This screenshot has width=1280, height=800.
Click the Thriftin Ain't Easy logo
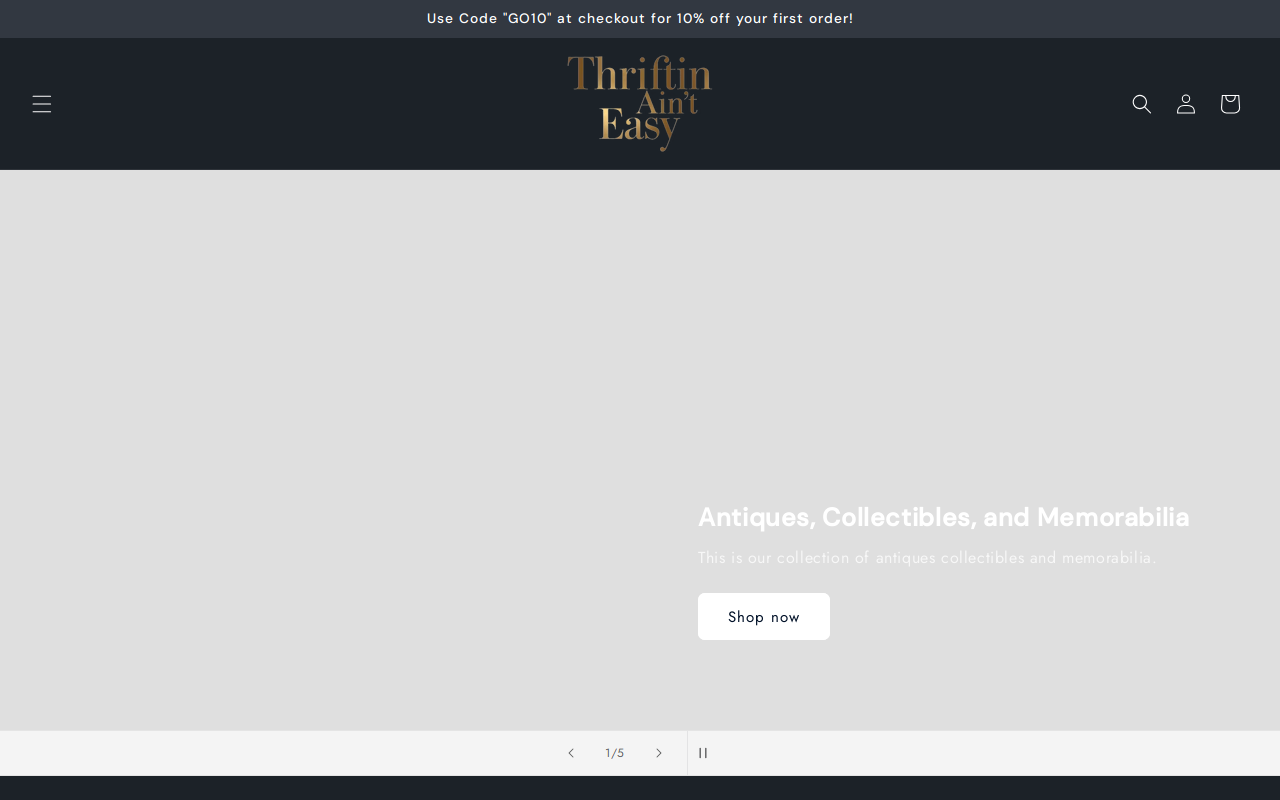pyautogui.click(x=640, y=104)
